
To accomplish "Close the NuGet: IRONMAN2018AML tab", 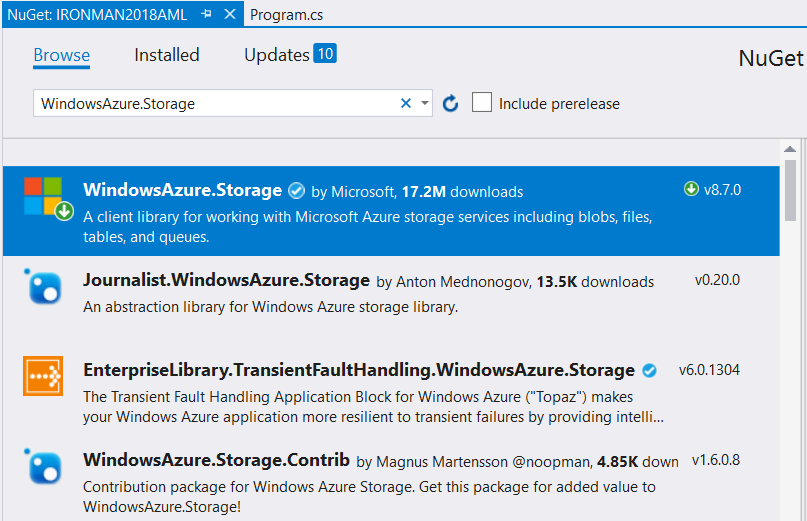I will (229, 15).
